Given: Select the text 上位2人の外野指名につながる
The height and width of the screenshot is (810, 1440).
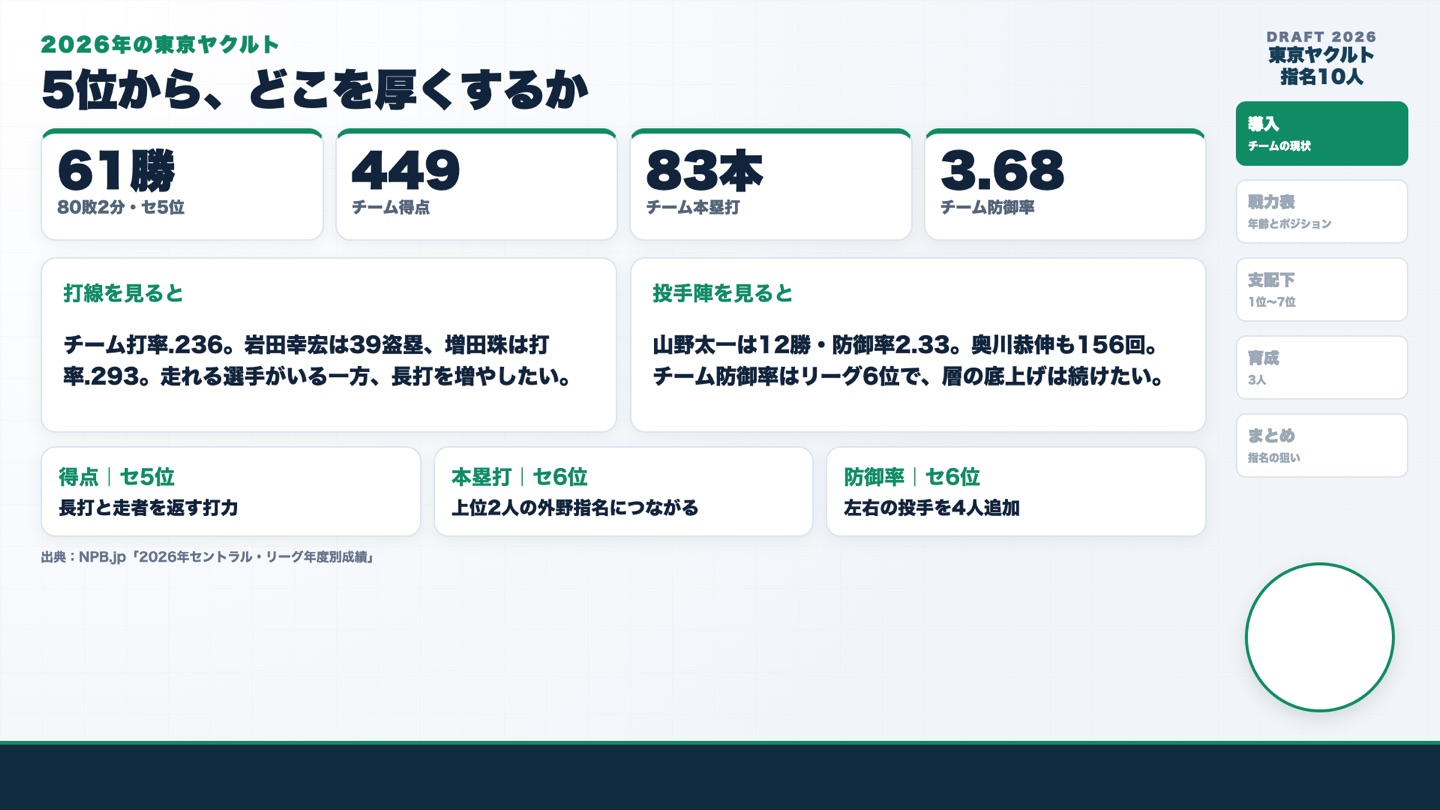Looking at the screenshot, I should pyautogui.click(x=575, y=508).
